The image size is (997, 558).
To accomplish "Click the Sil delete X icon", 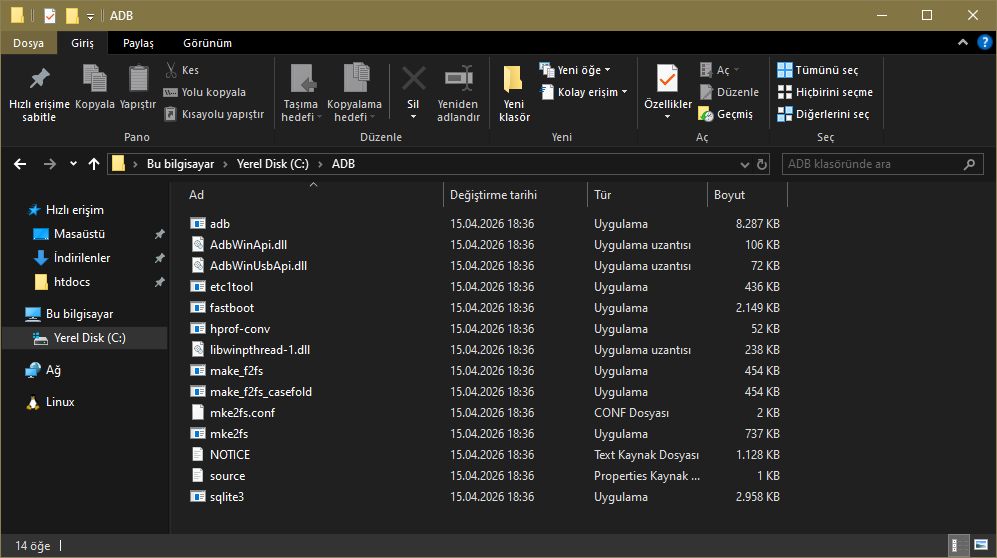I will [413, 79].
